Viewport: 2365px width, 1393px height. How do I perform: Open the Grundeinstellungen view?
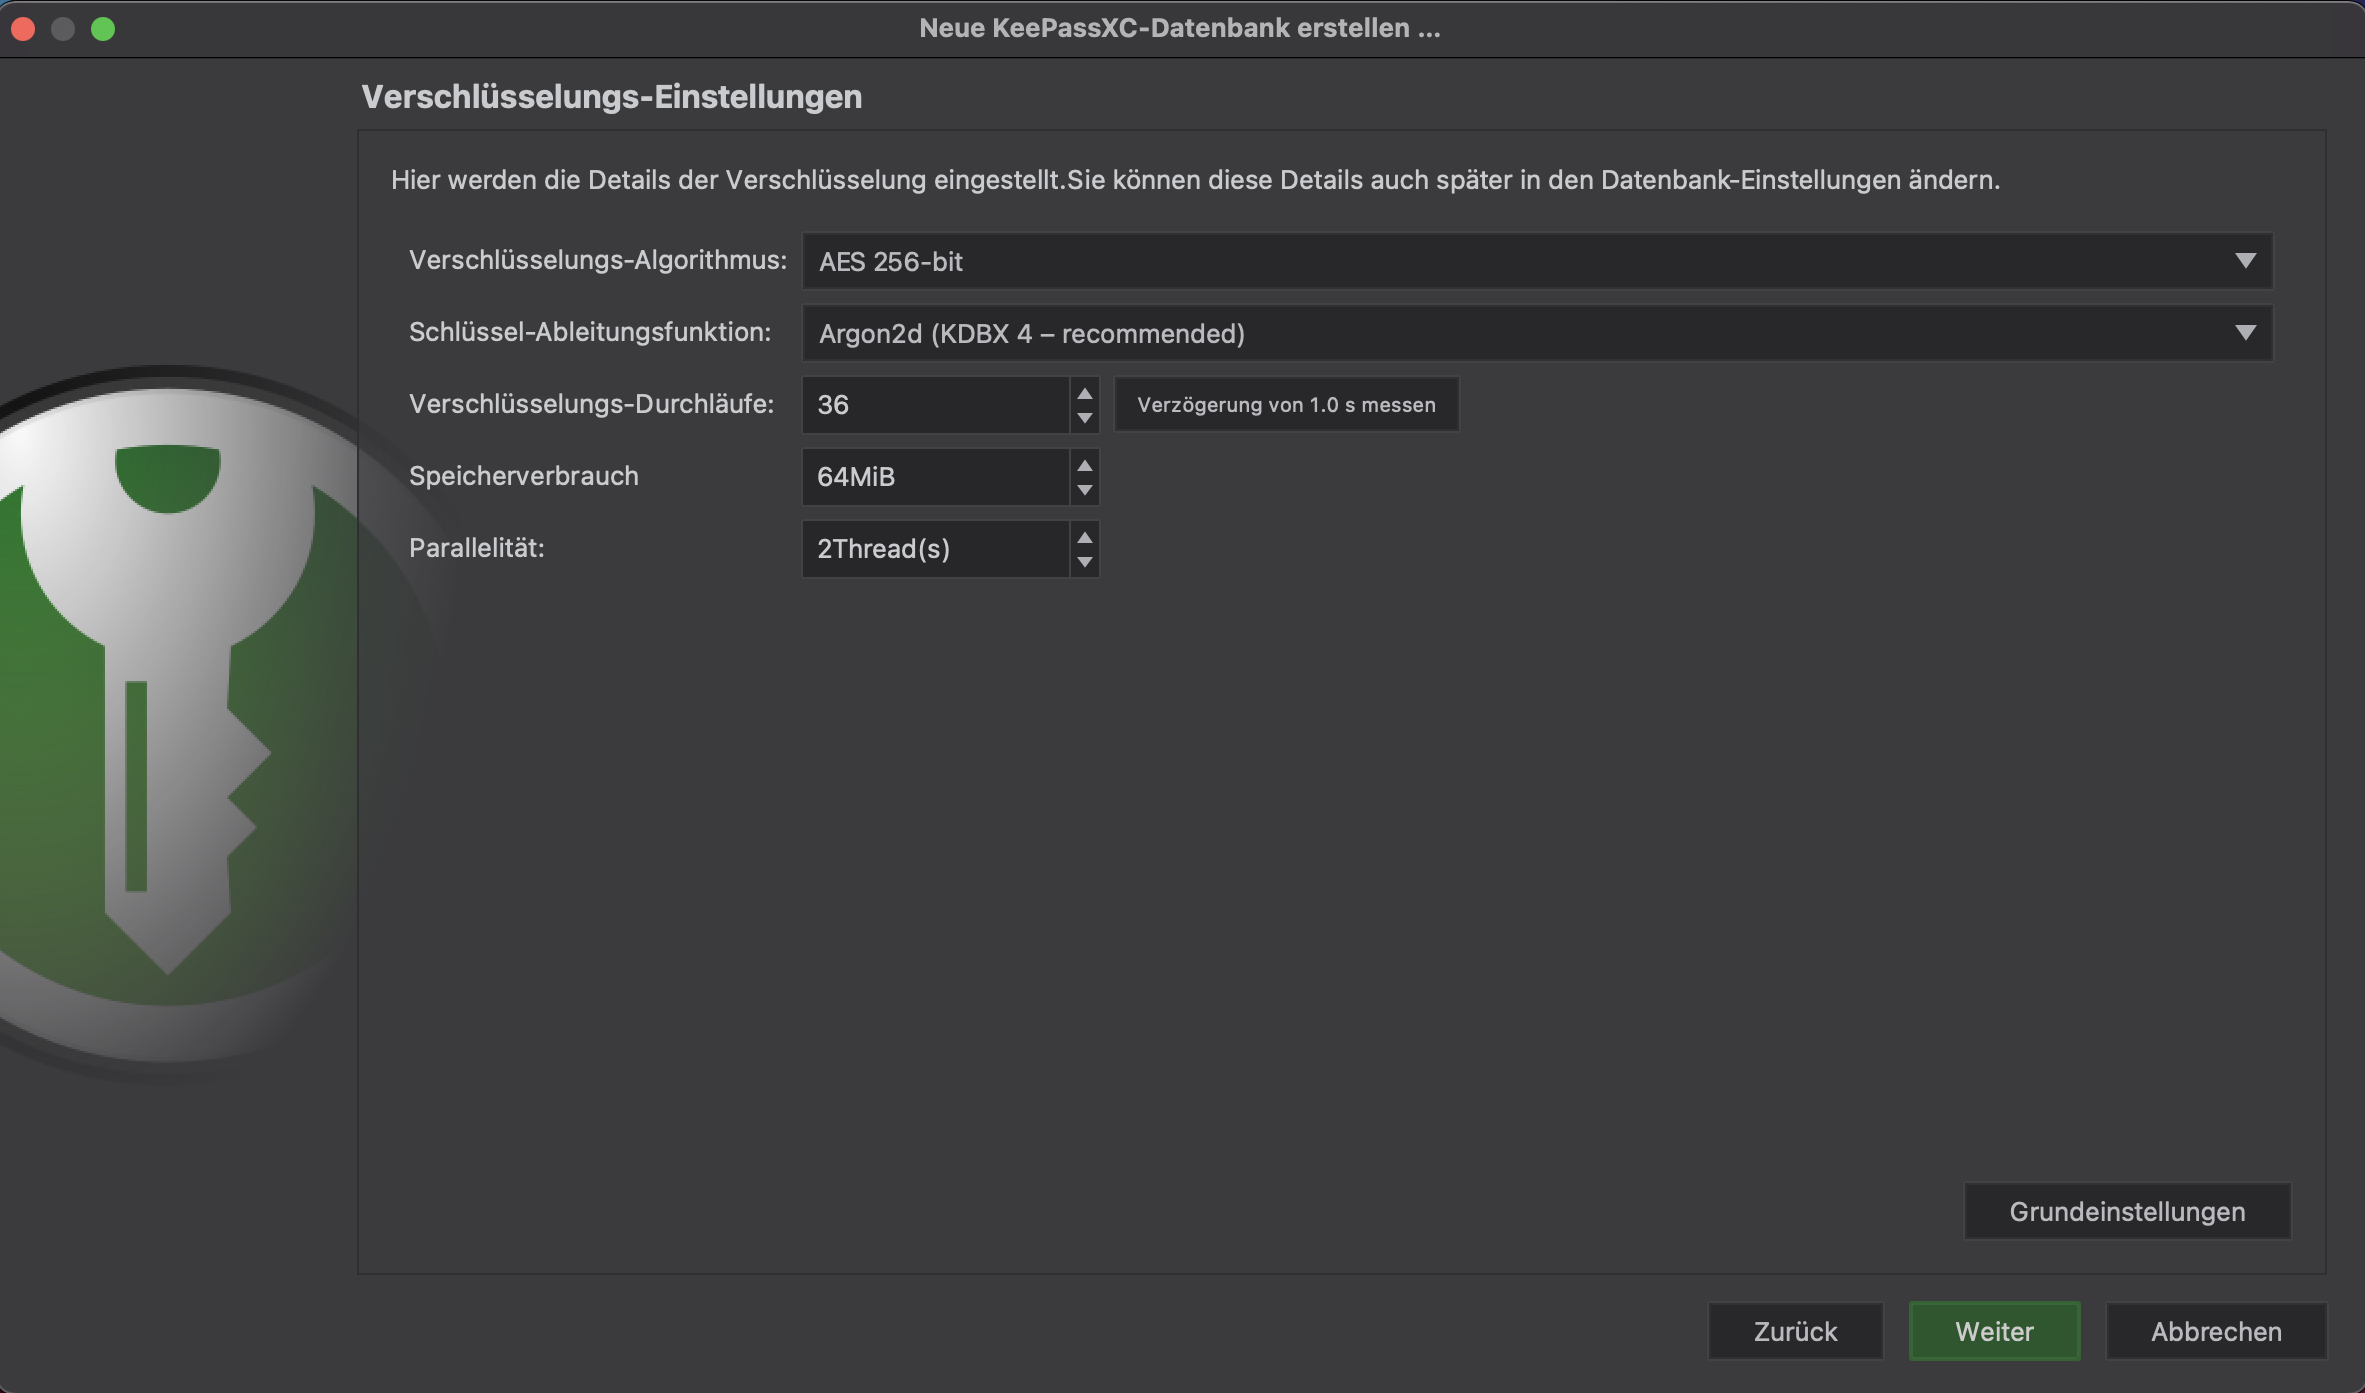[x=2126, y=1211]
